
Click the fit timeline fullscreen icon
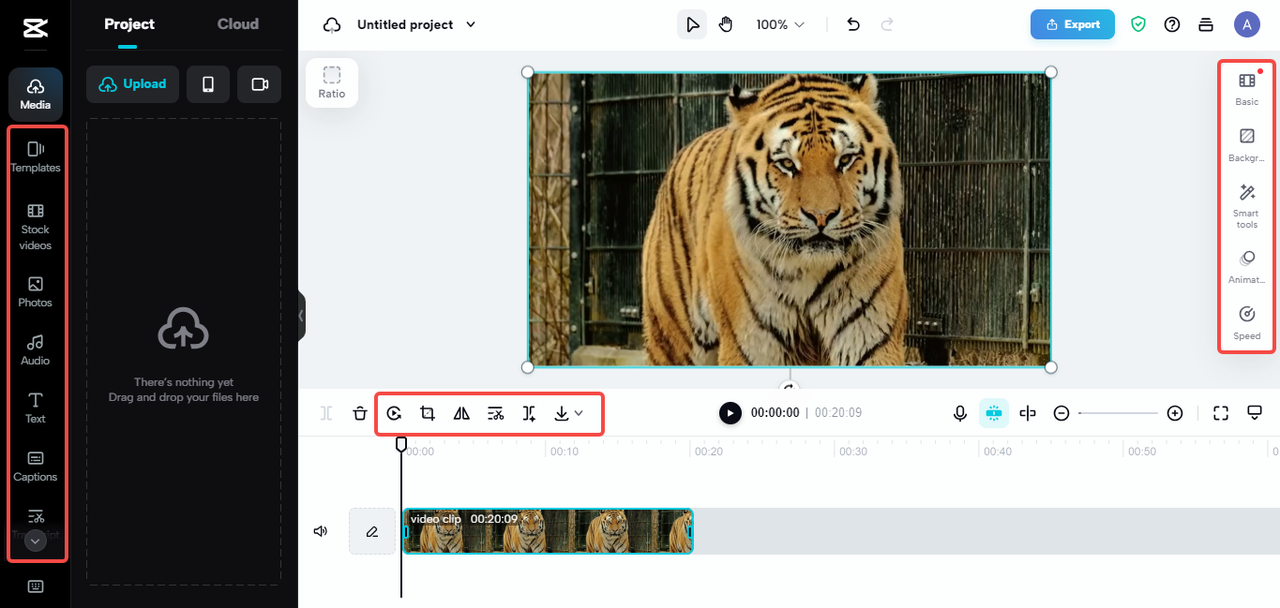click(1221, 413)
